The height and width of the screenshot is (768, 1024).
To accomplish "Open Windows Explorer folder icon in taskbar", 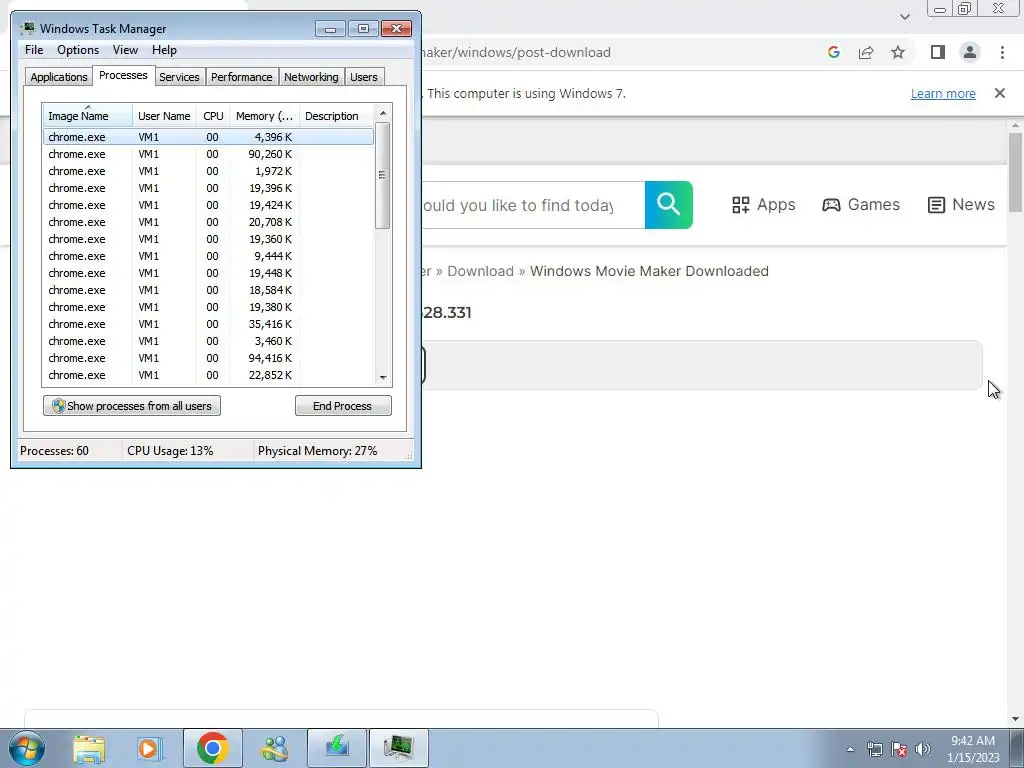I will coord(89,748).
